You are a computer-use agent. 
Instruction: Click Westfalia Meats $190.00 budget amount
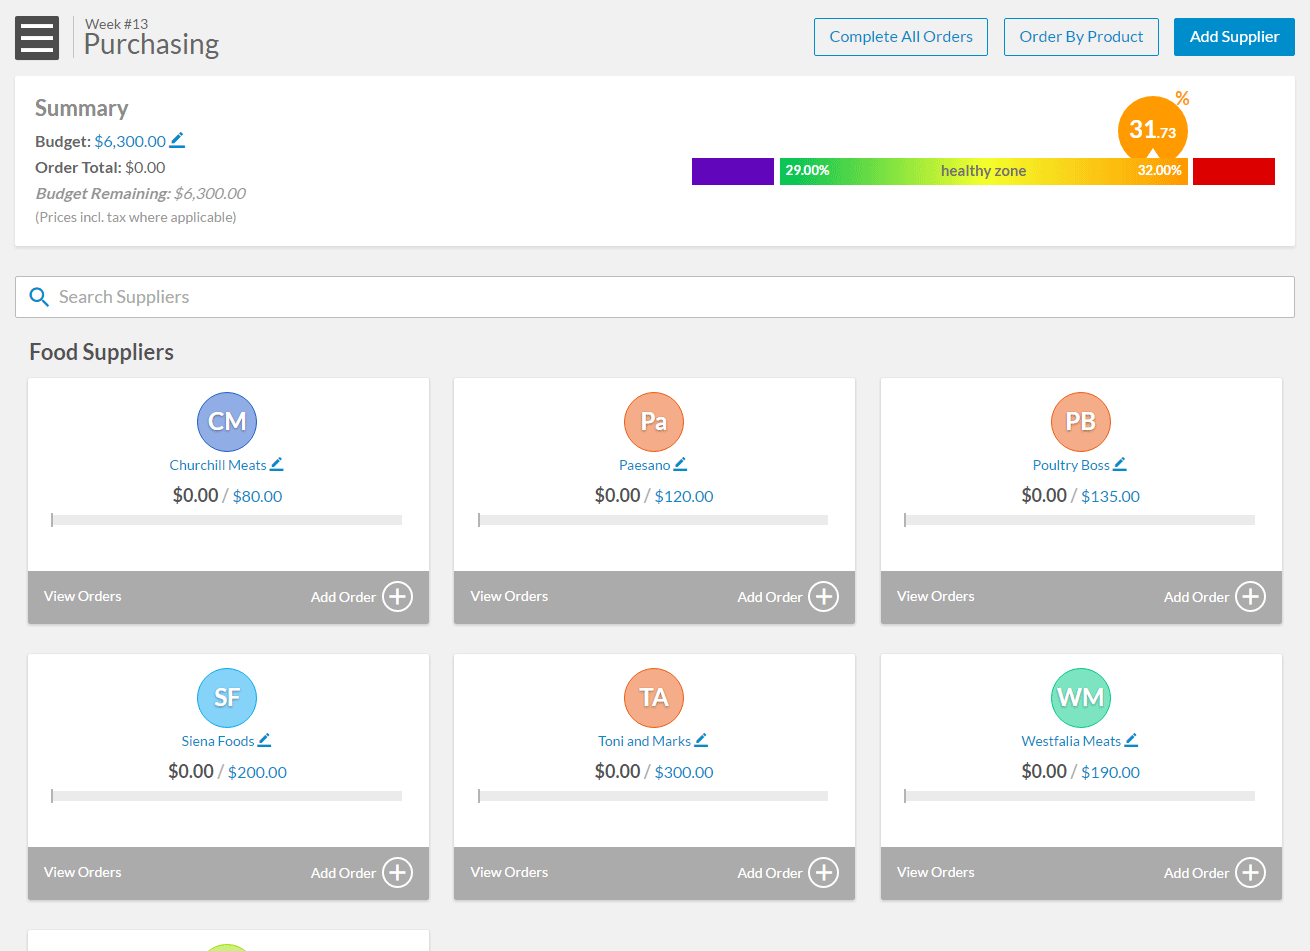pyautogui.click(x=1110, y=772)
